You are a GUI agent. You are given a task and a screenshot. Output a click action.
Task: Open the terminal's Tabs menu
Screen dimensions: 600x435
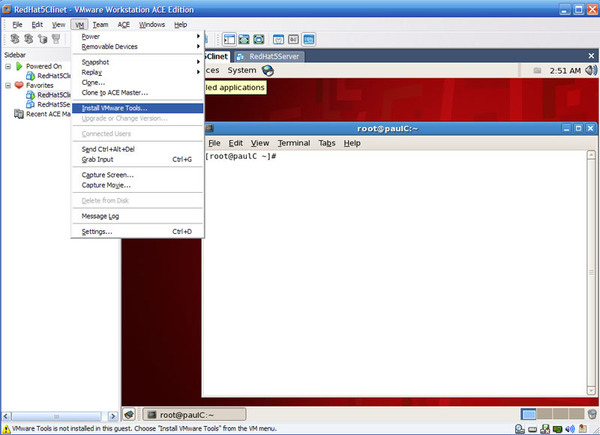(327, 143)
